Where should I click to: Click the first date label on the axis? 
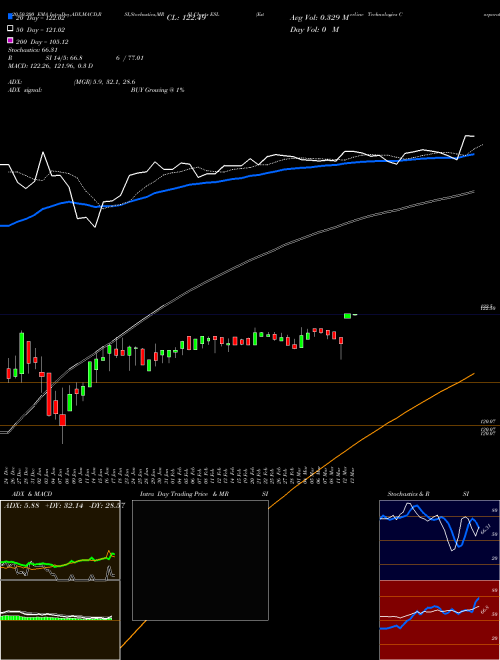[8, 474]
